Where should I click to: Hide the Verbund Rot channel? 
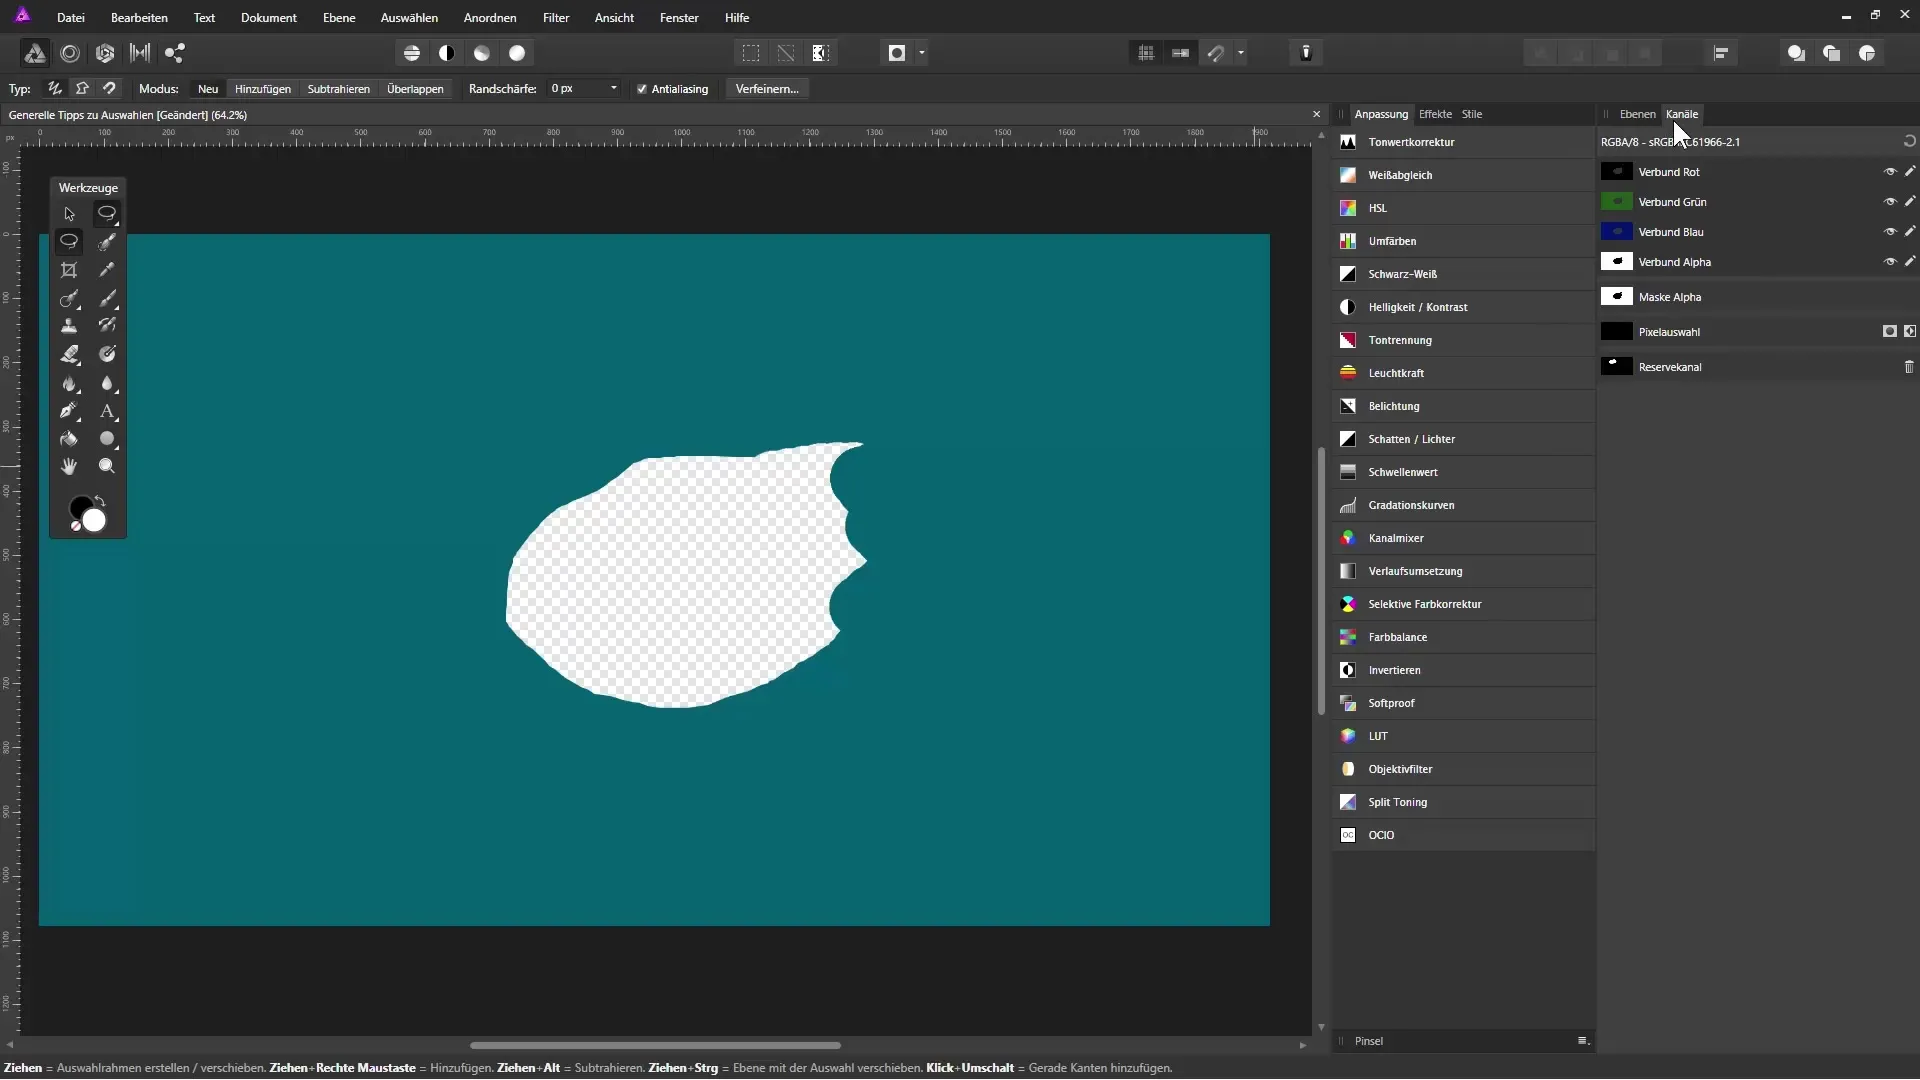coord(1890,172)
